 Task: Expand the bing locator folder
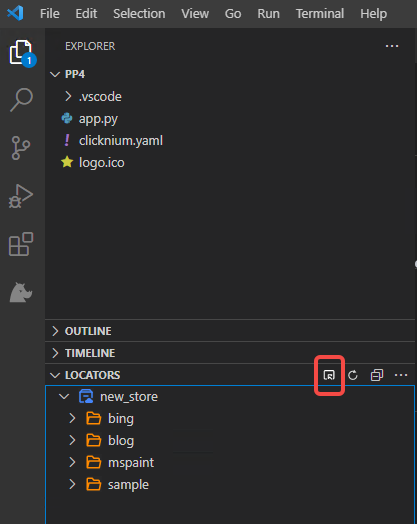coord(72,419)
